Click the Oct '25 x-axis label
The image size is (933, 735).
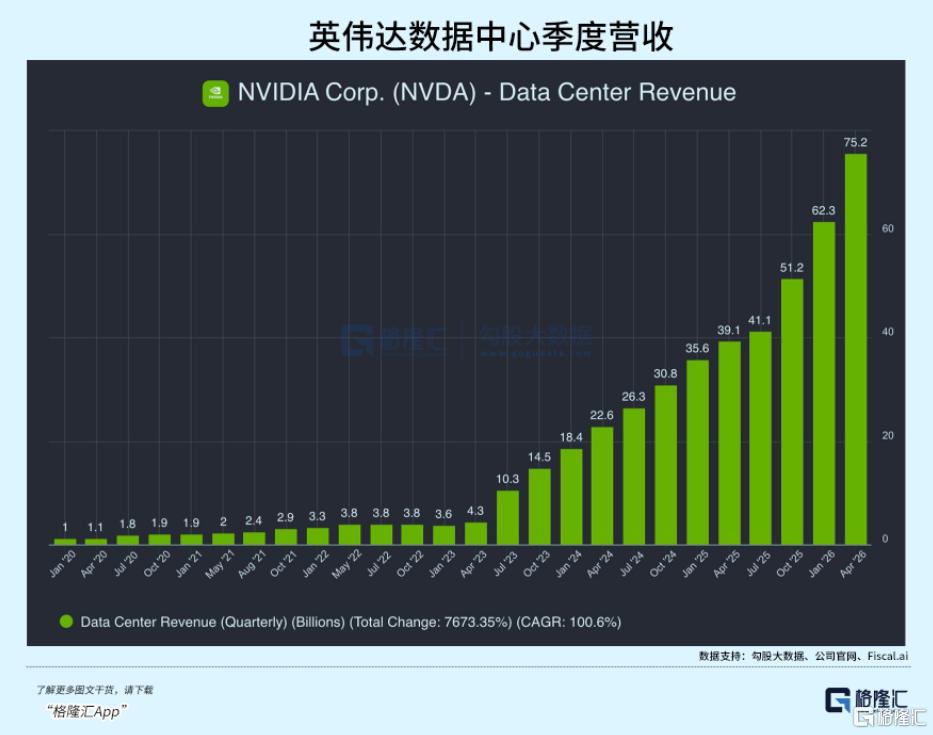[x=790, y=564]
